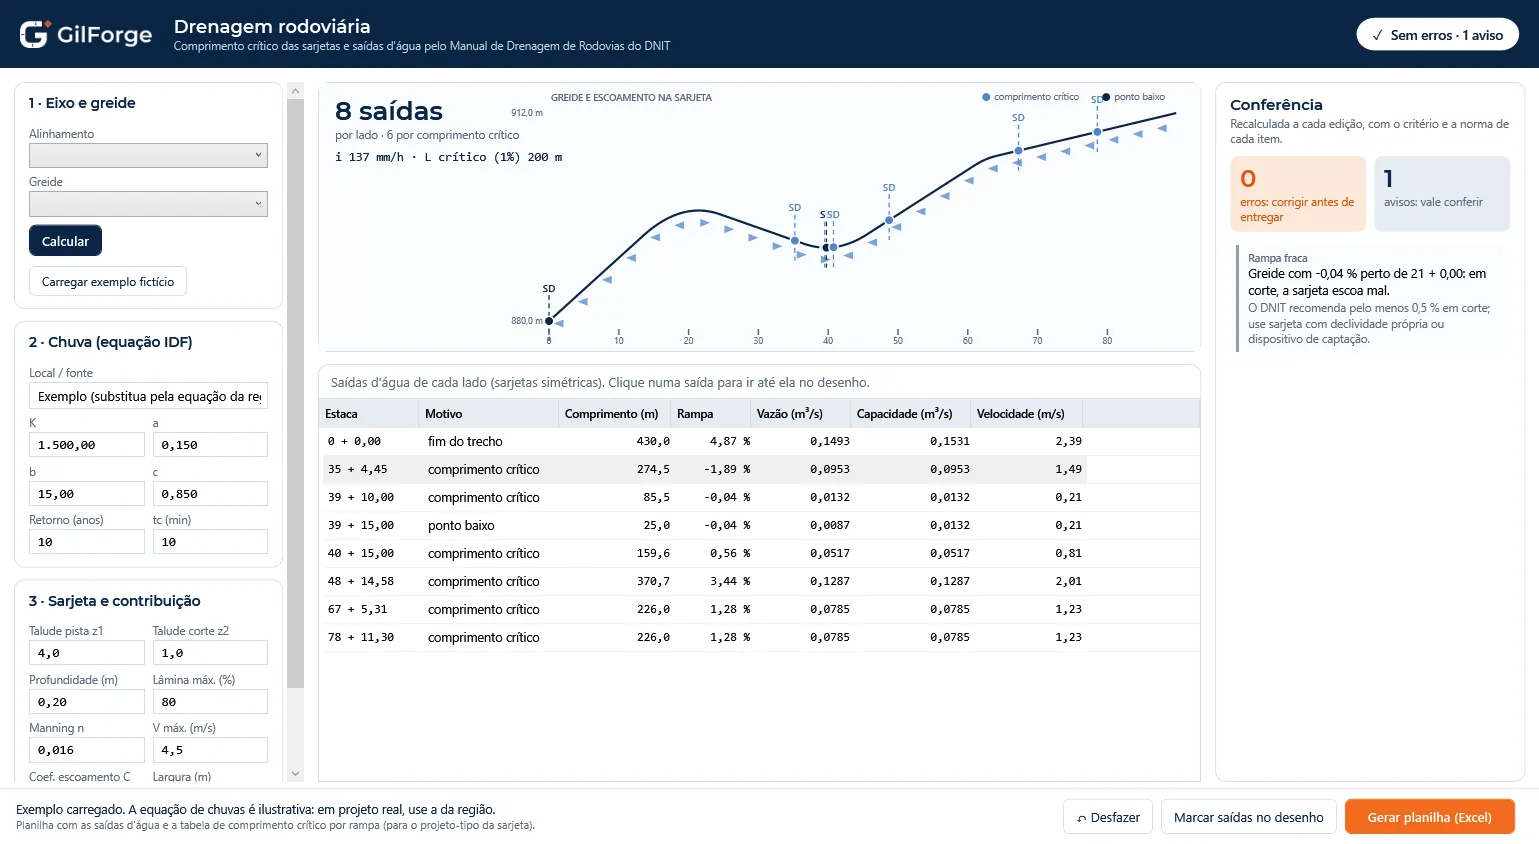This screenshot has width=1539, height=844.
Task: Click the 1 avisos summary card
Action: (x=1442, y=194)
